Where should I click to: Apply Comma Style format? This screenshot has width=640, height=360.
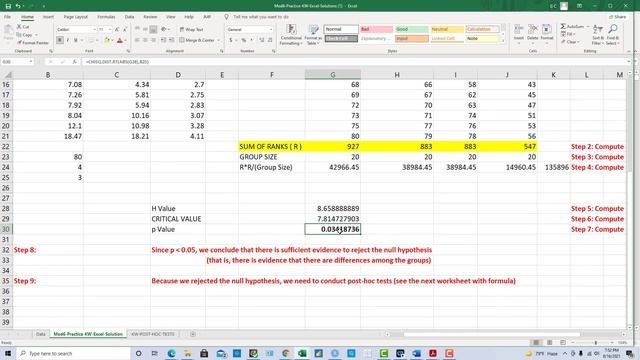(x=251, y=40)
